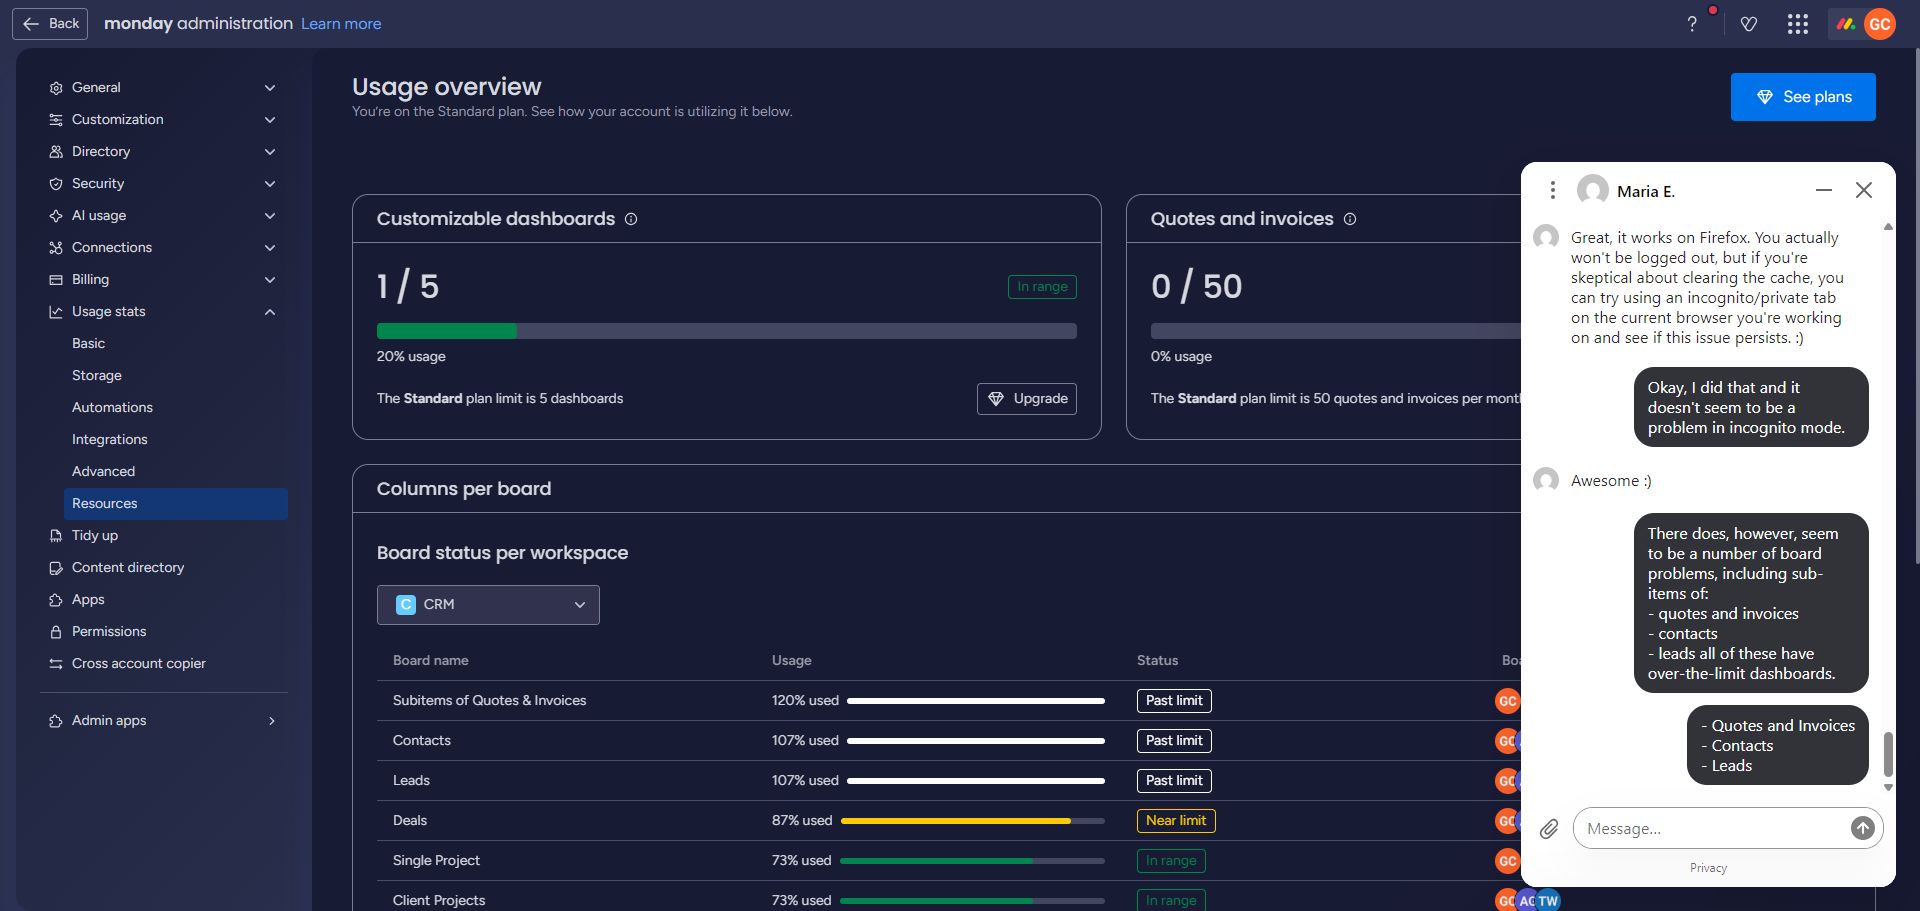Send the chat message with arrow button
The image size is (1920, 911).
point(1862,828)
